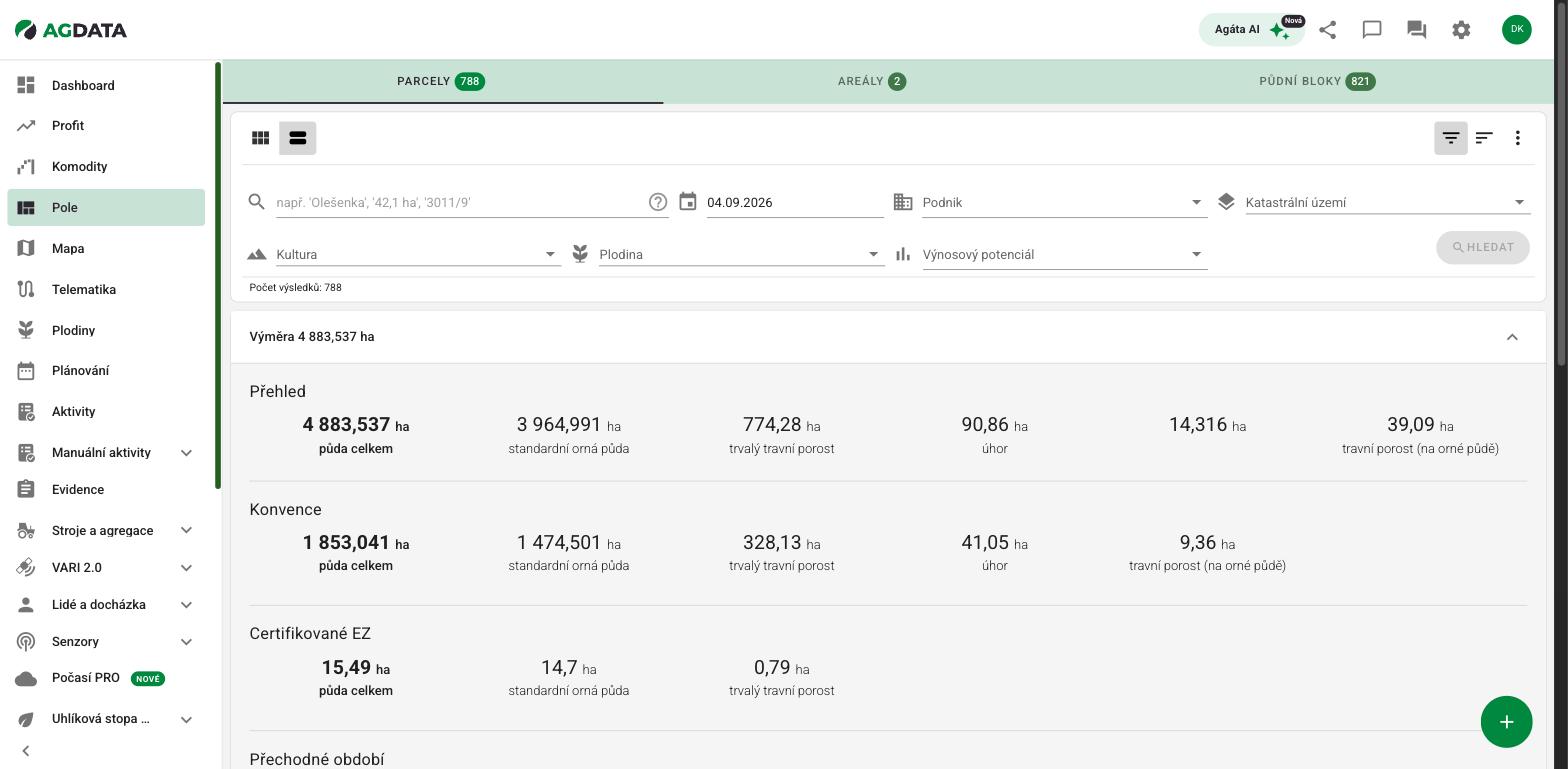
Task: Select the PŮDNÍ BLOKY tab
Action: pos(1317,82)
